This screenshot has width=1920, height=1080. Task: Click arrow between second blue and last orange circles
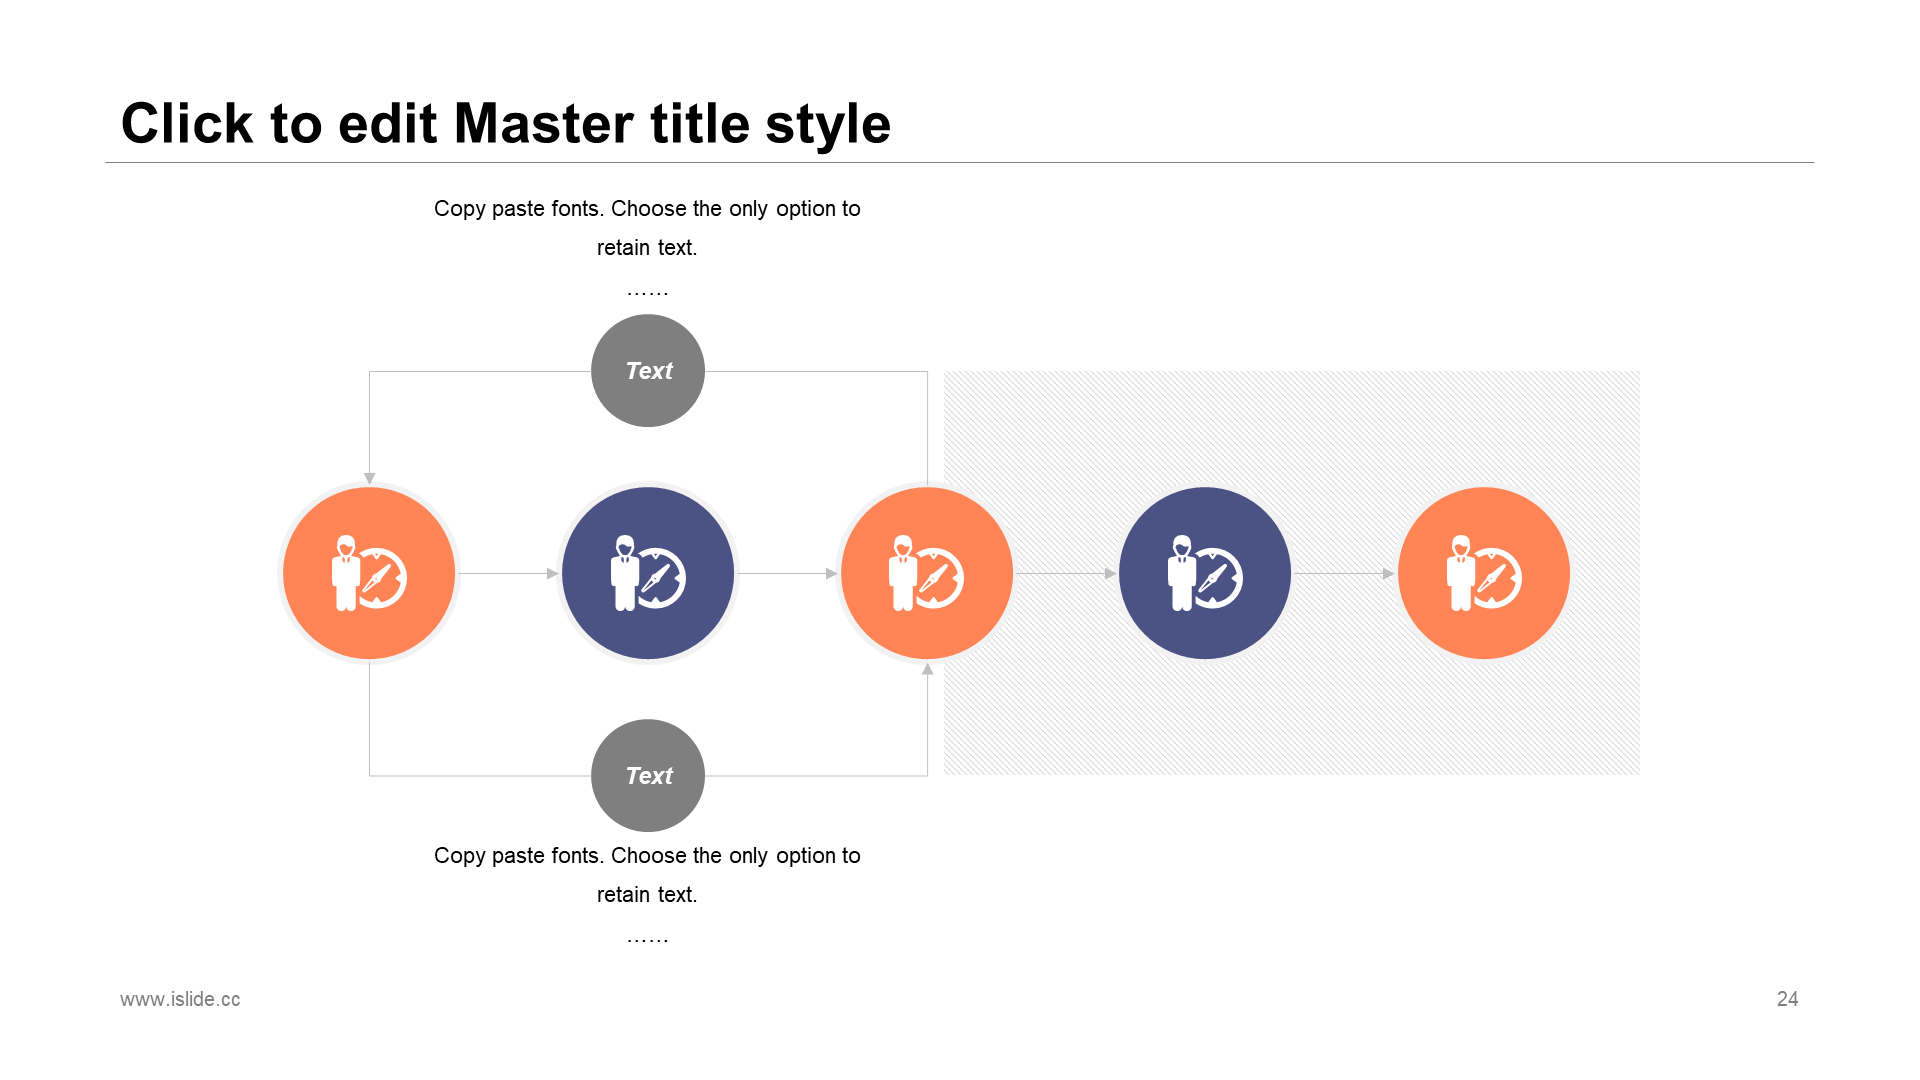[x=1344, y=573]
